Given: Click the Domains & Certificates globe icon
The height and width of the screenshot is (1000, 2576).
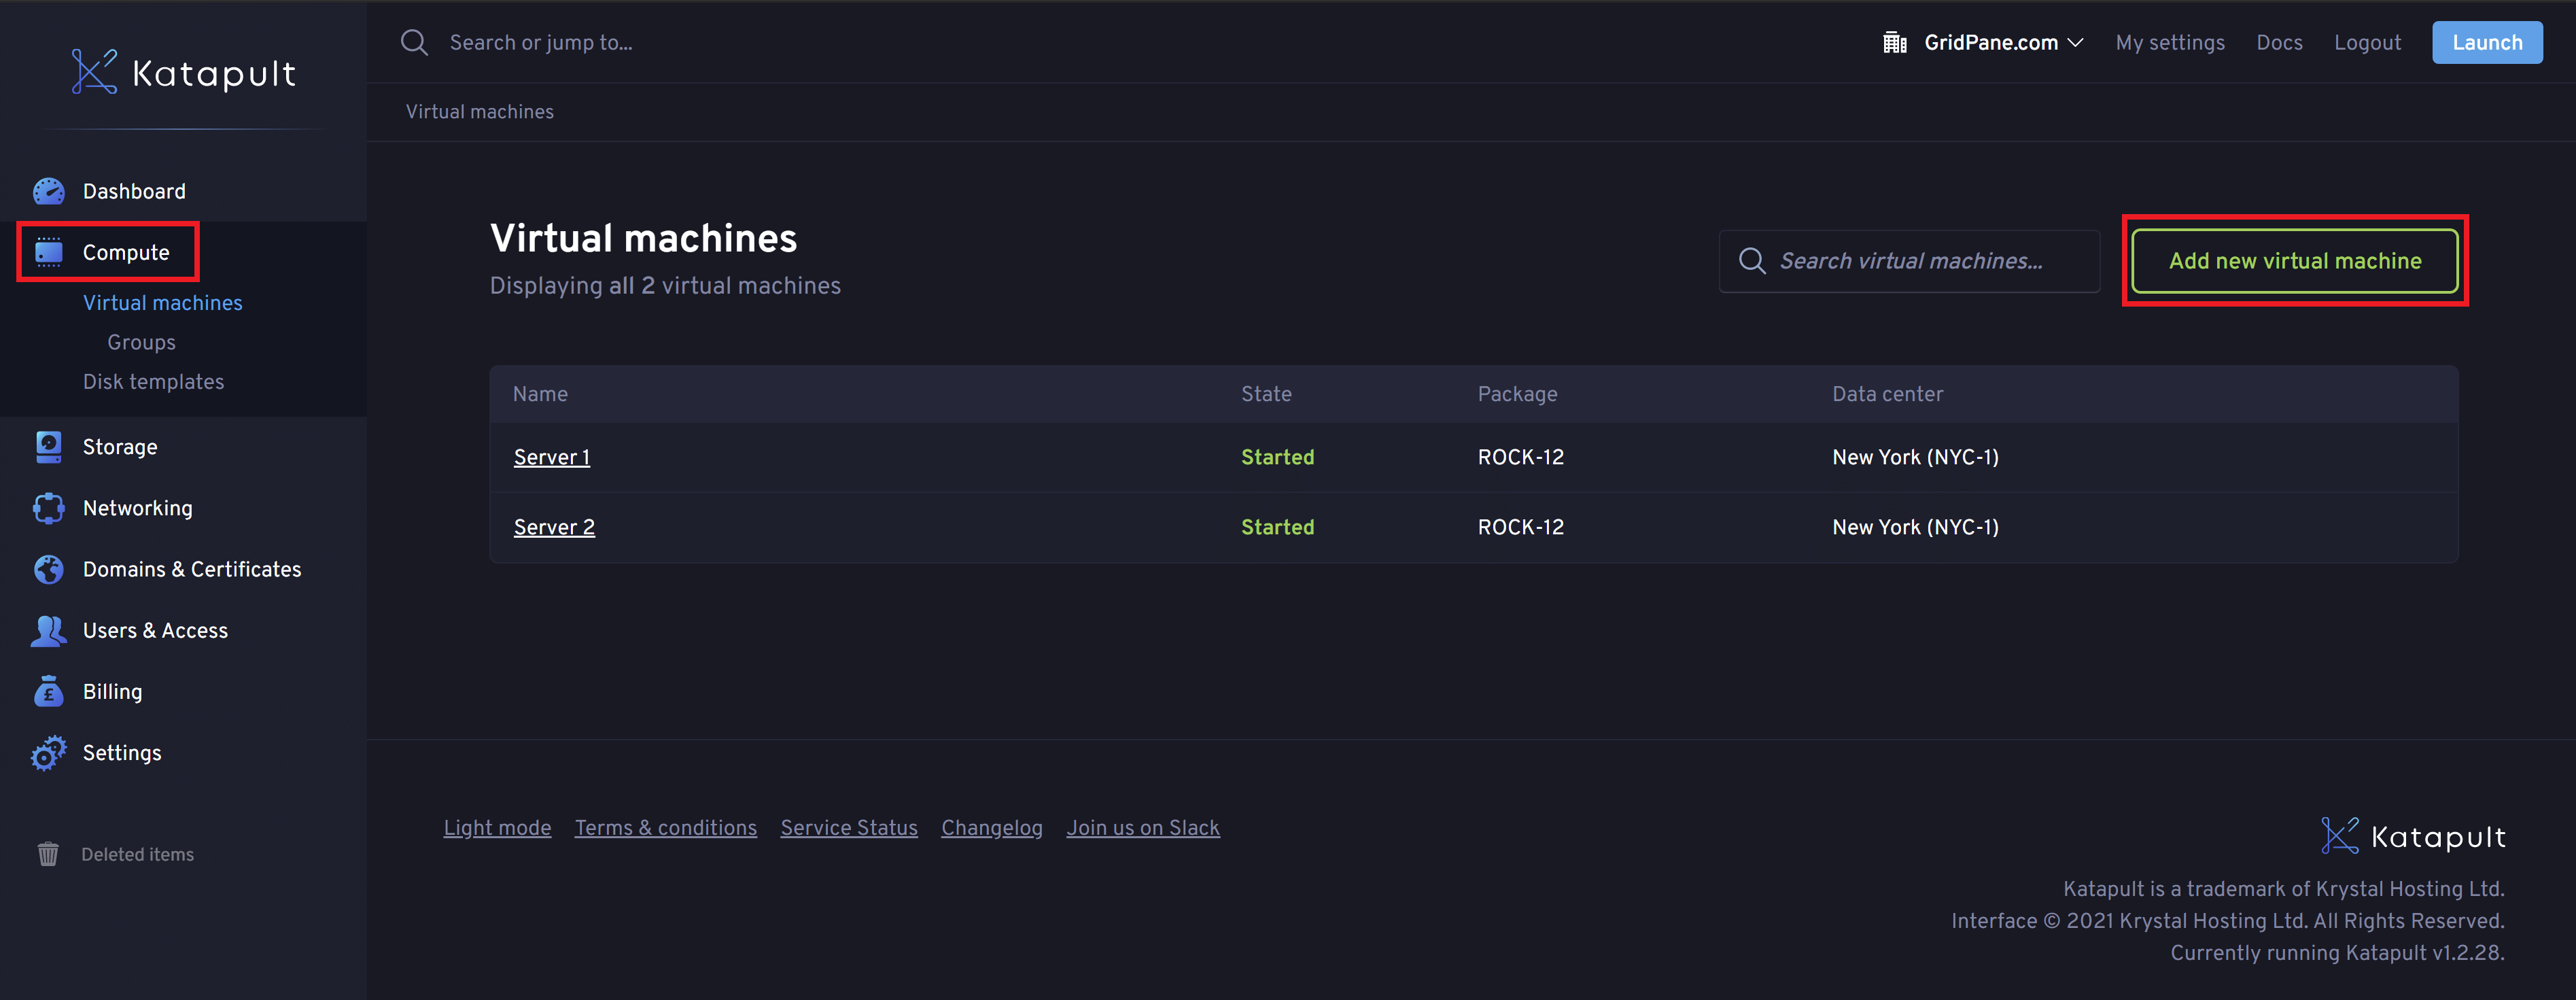Looking at the screenshot, I should click(48, 569).
